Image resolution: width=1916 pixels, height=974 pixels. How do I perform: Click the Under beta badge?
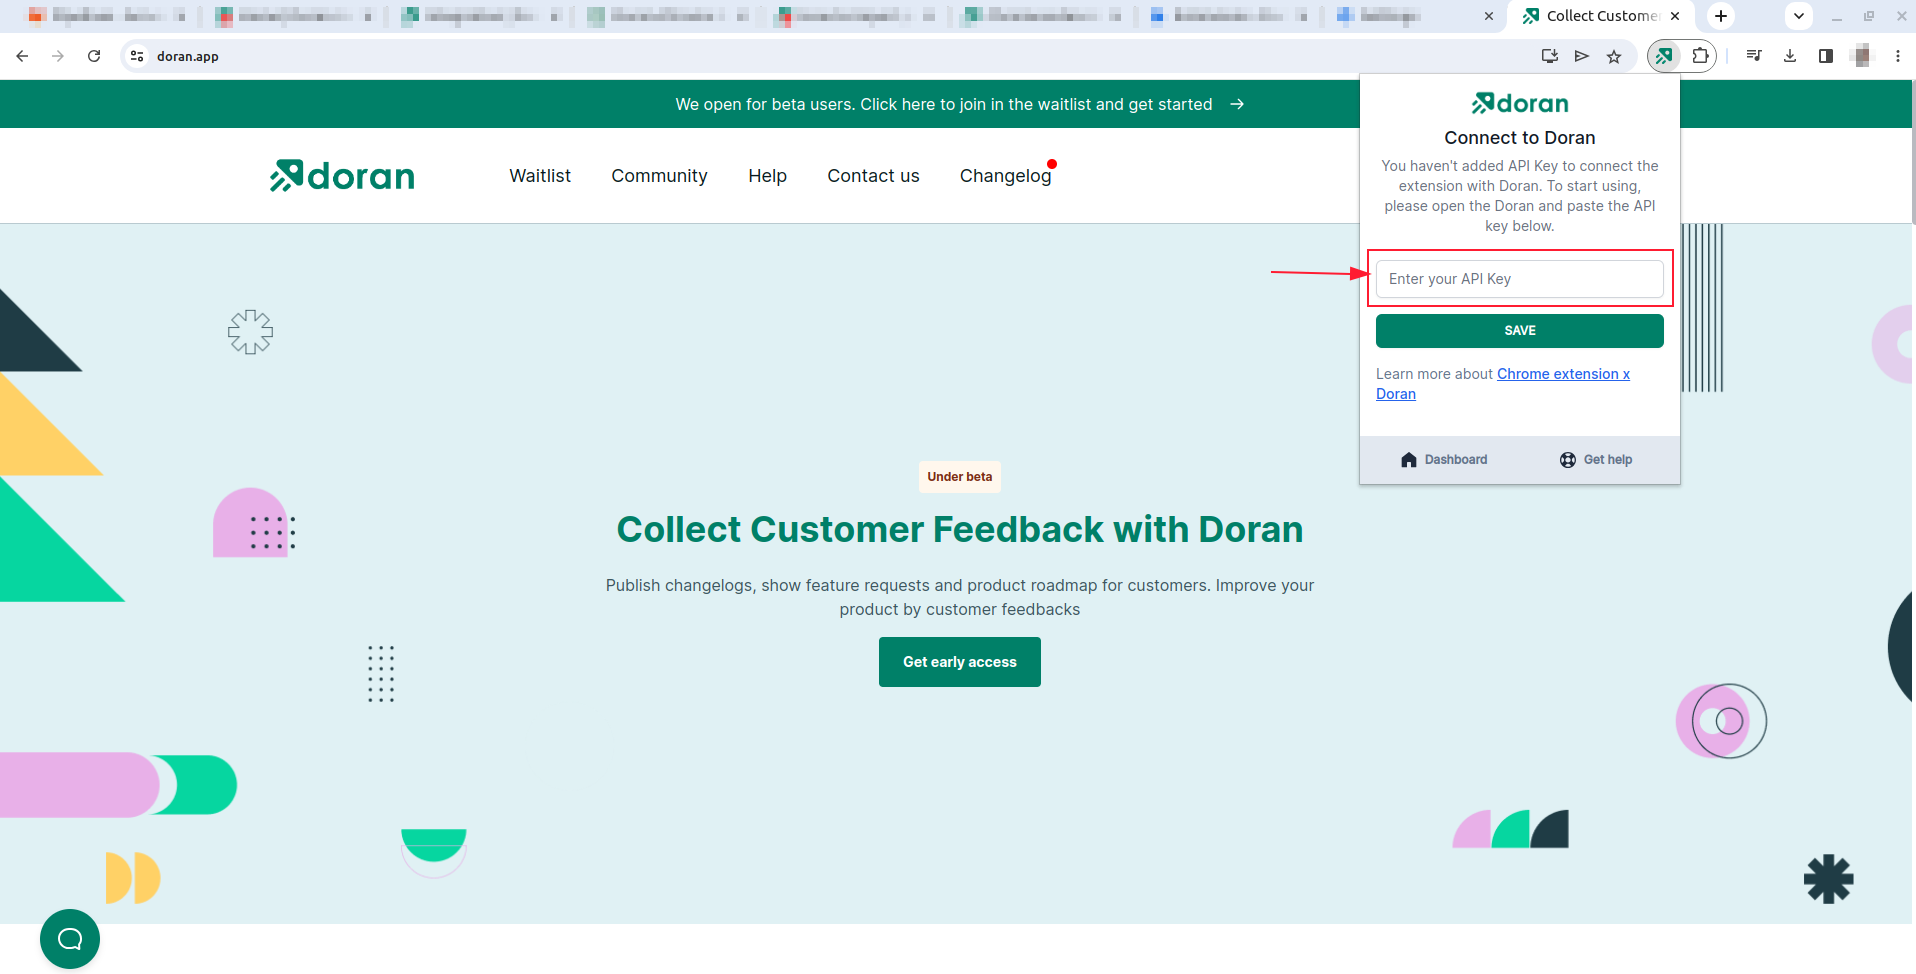coord(960,477)
